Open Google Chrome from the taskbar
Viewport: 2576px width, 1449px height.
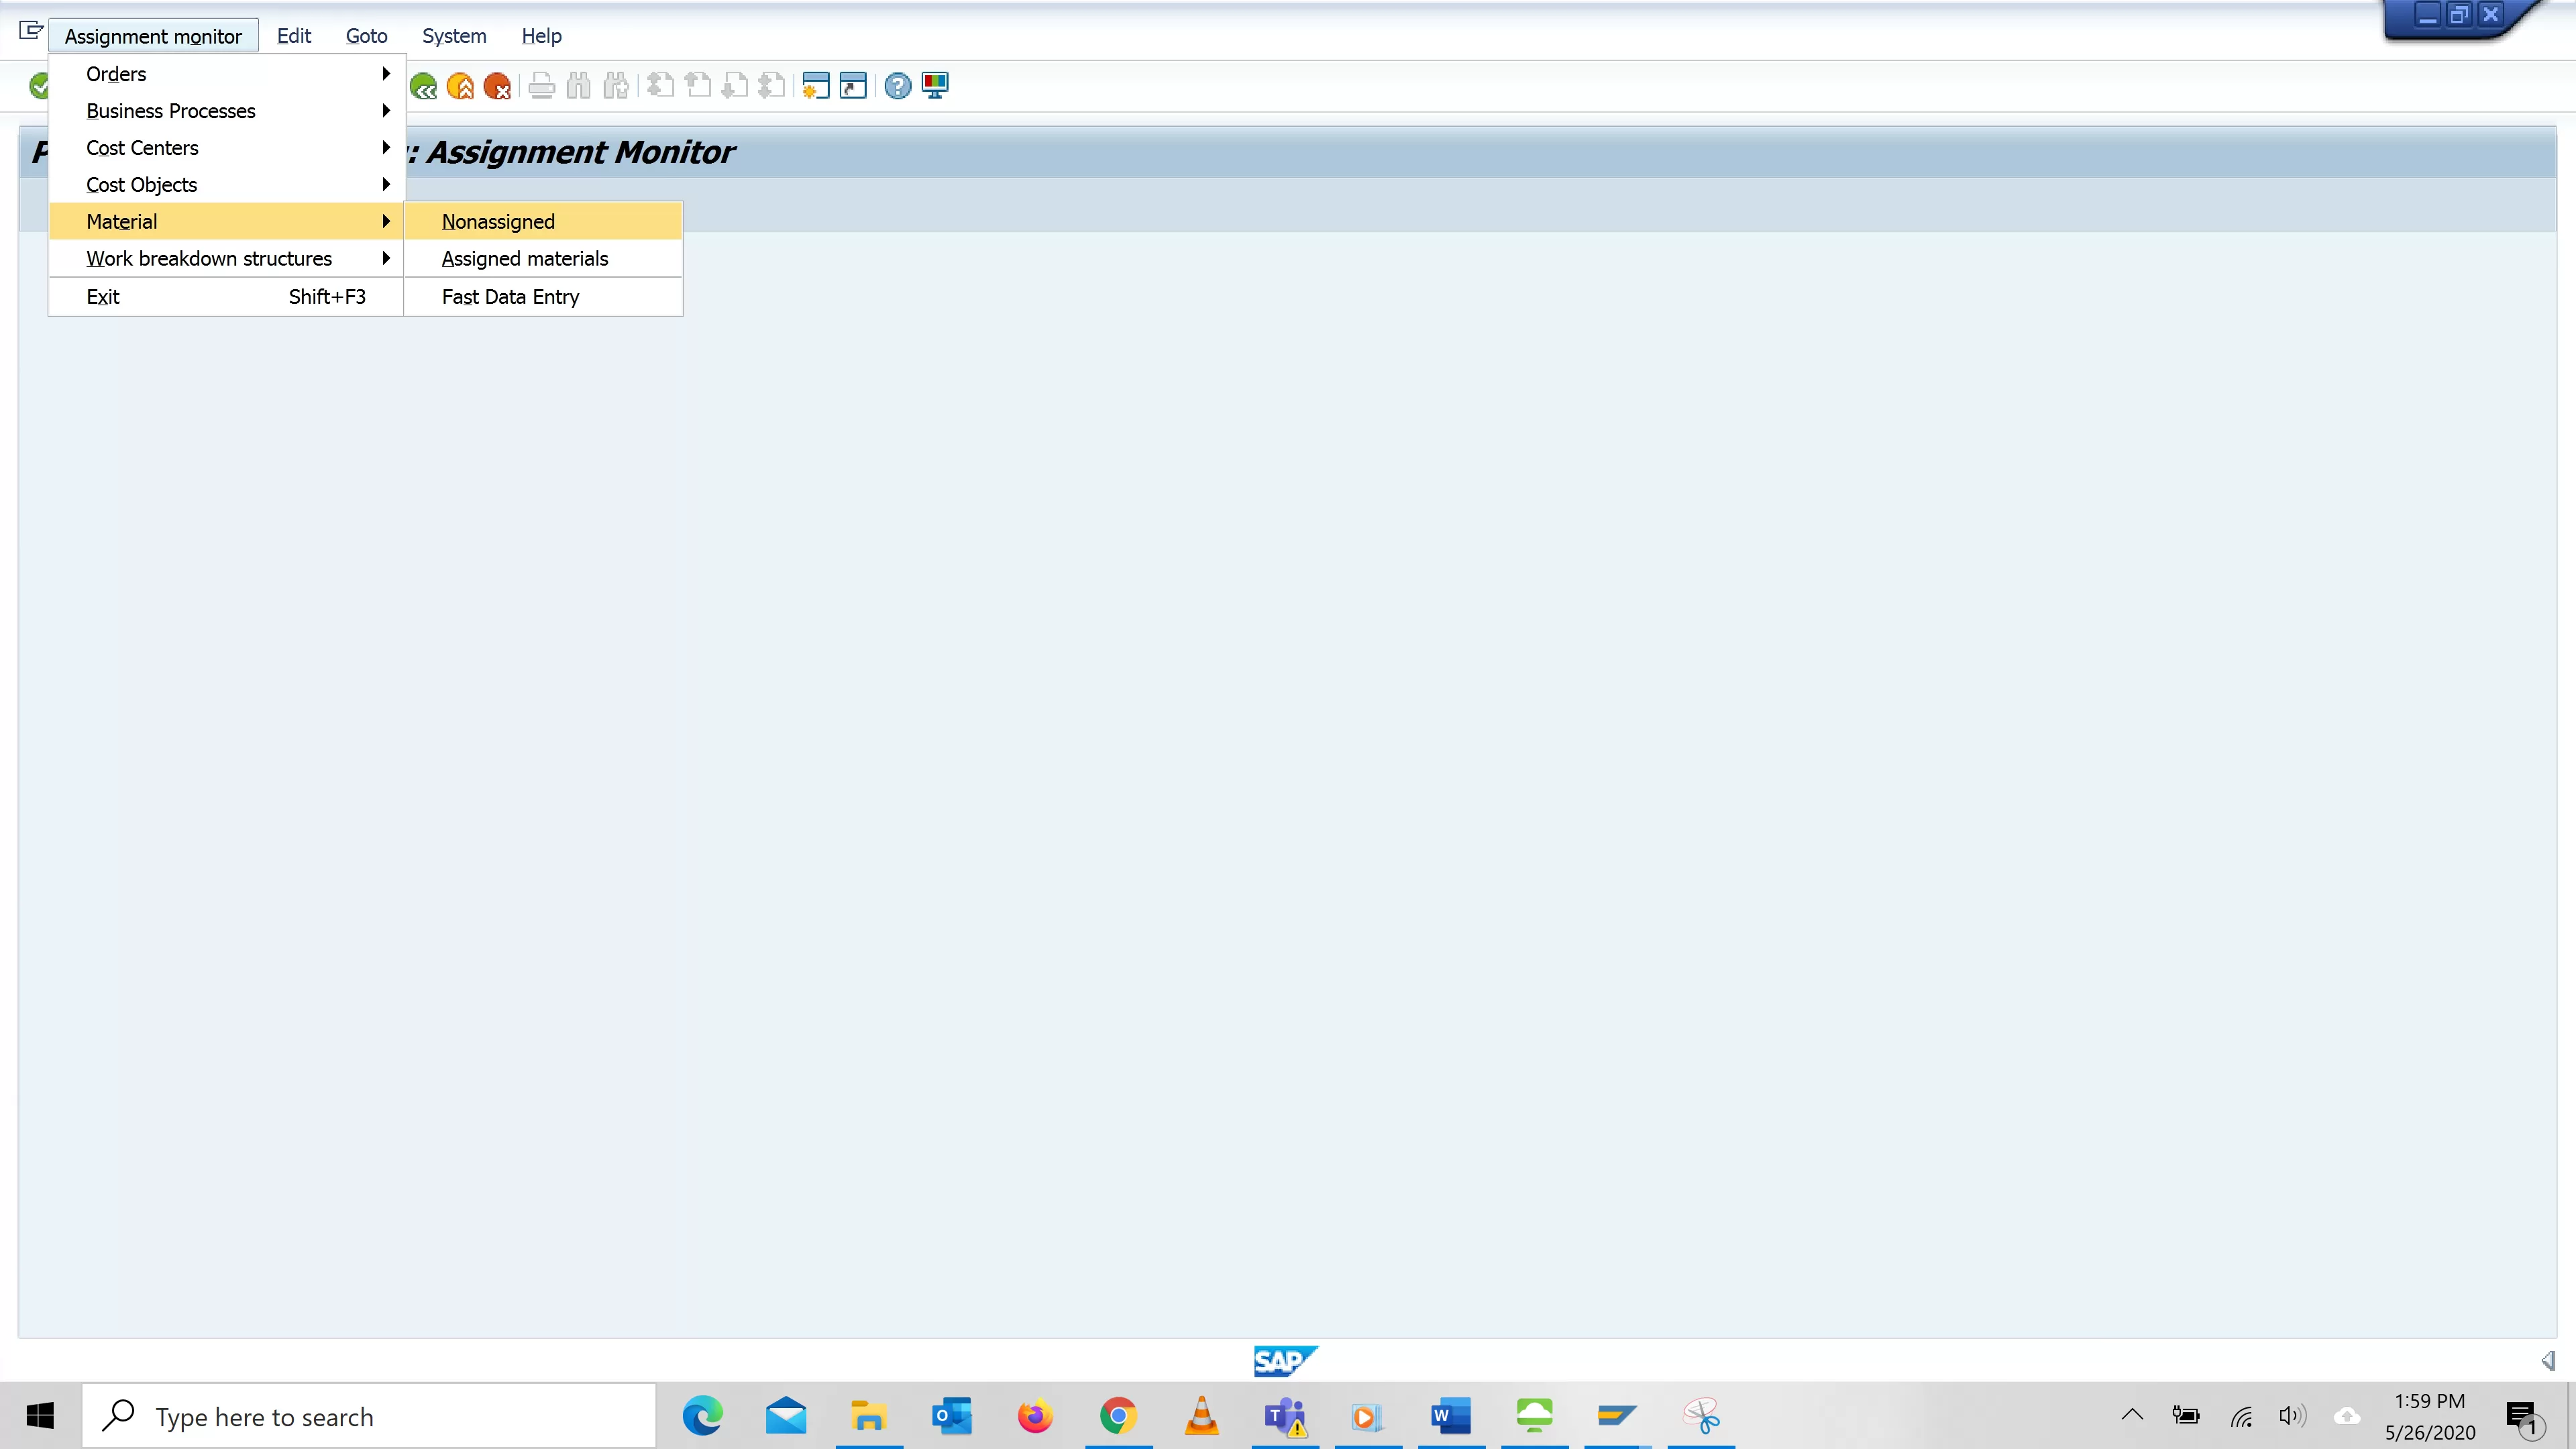click(x=1118, y=1417)
